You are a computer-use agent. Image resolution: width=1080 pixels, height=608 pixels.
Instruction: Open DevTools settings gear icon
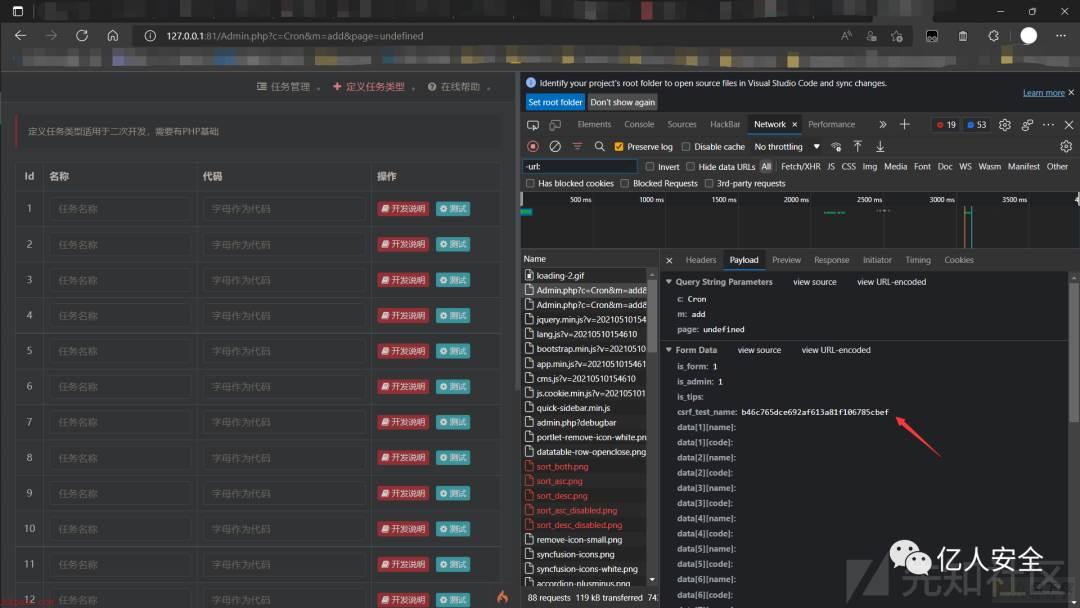[1004, 125]
